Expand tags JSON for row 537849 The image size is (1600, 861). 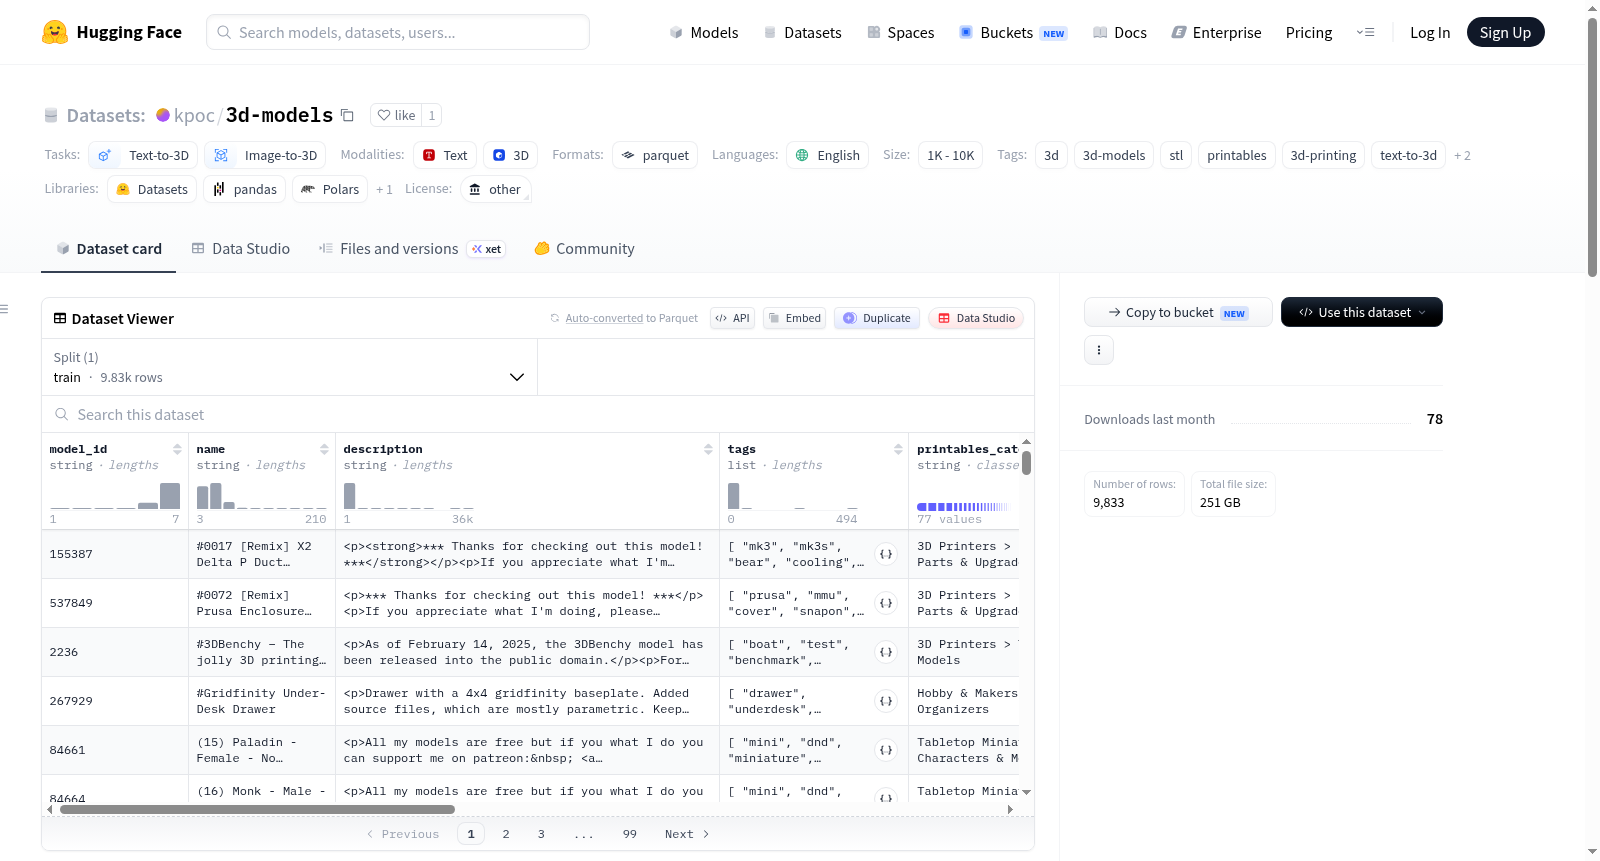click(886, 603)
